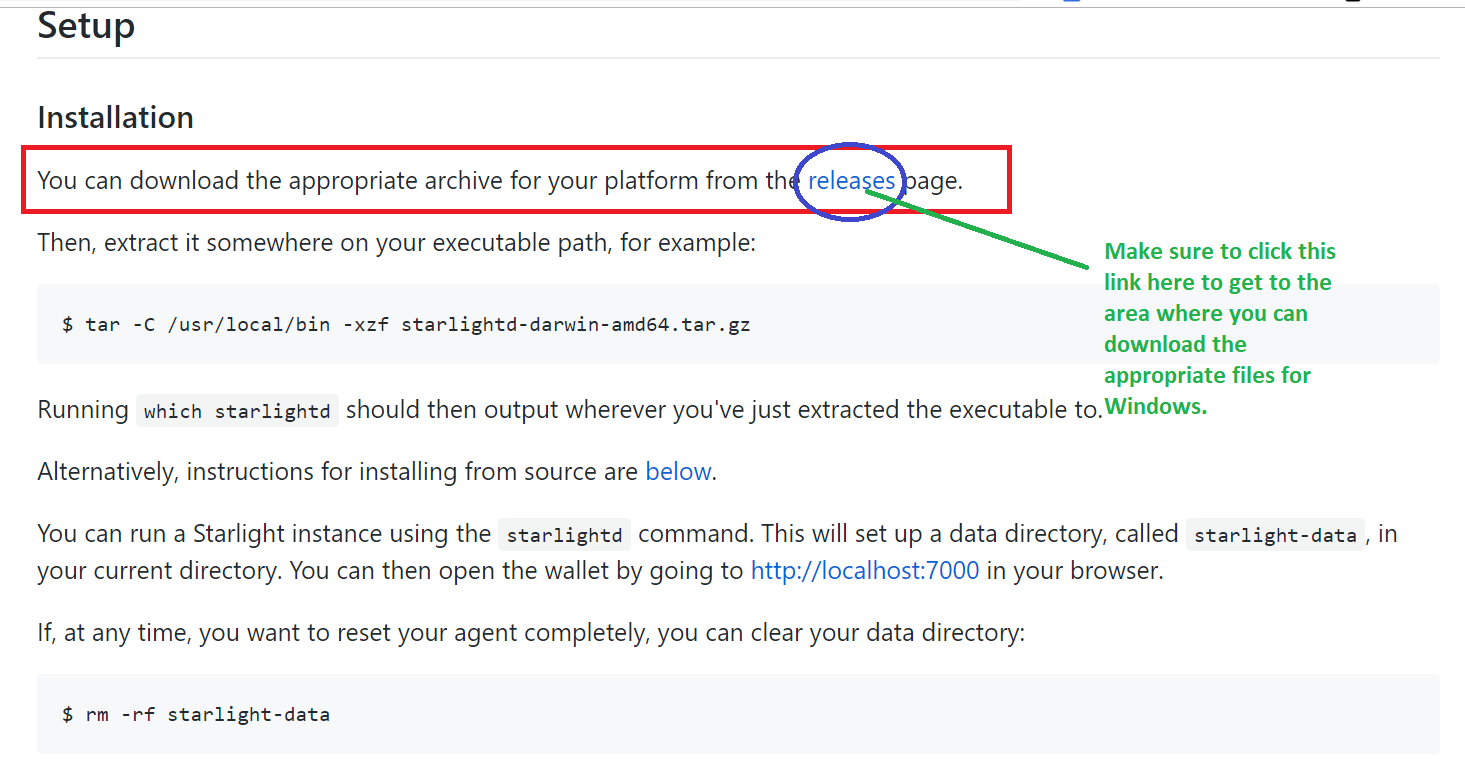Click the Setup heading
The image size is (1465, 759).
tap(86, 26)
